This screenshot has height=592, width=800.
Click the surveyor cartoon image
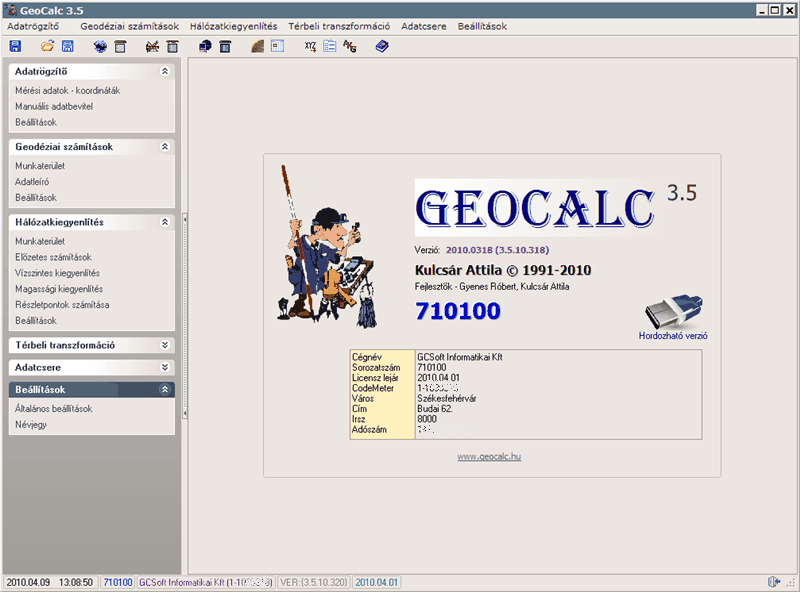tap(327, 246)
